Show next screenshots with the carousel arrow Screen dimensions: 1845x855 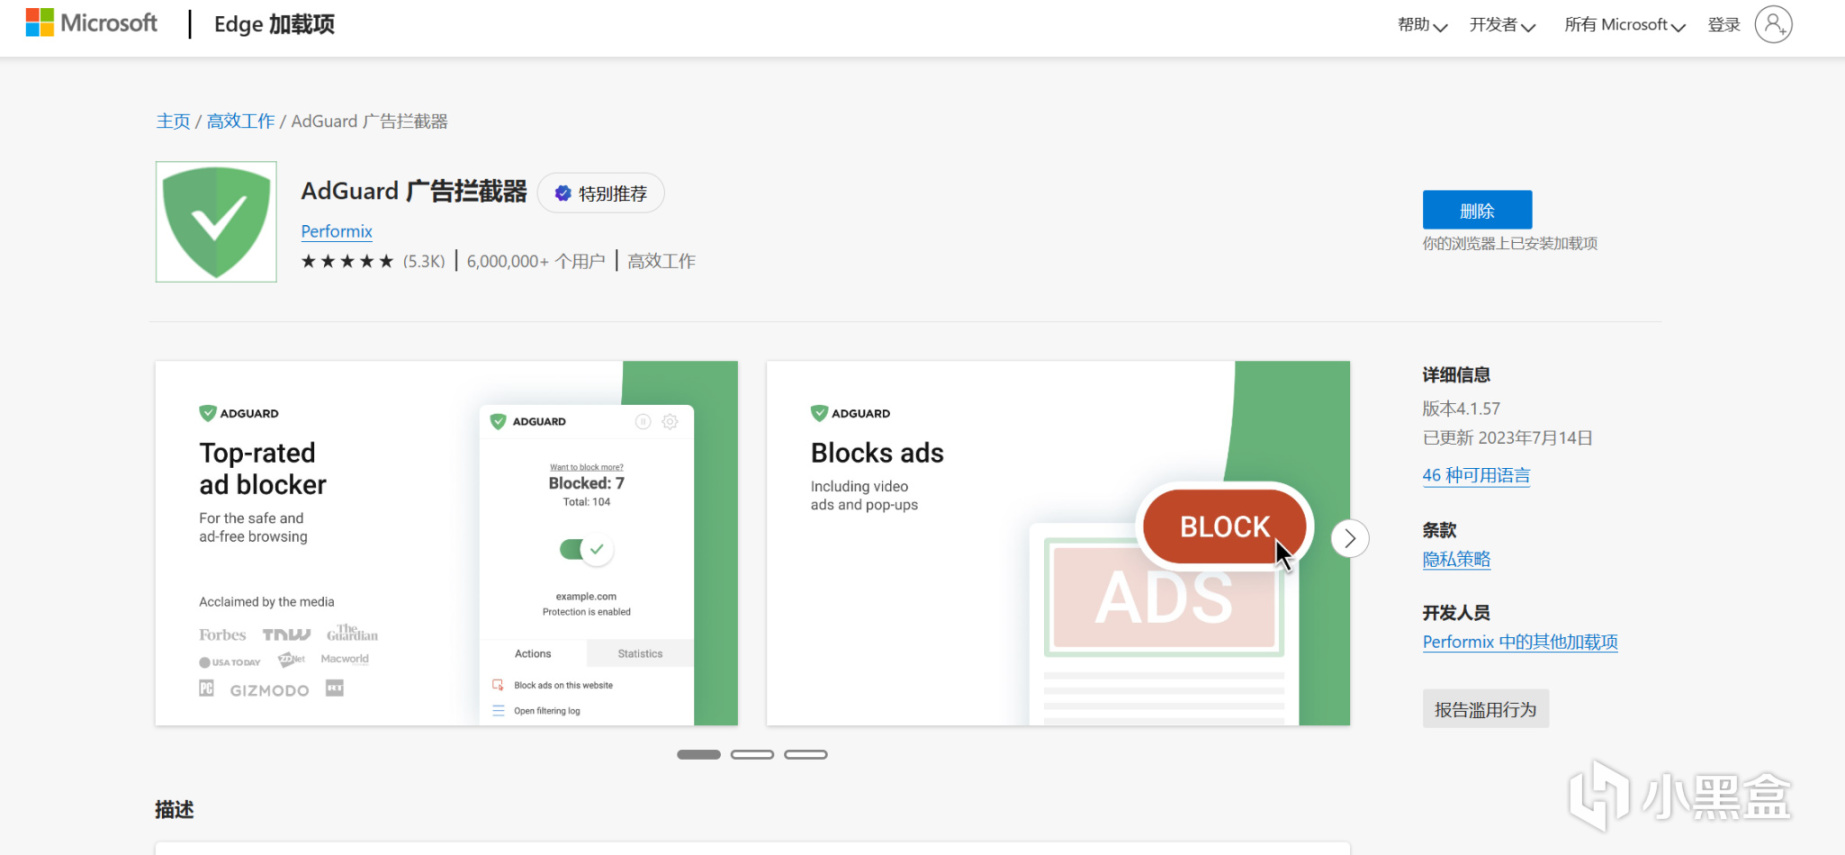point(1350,538)
